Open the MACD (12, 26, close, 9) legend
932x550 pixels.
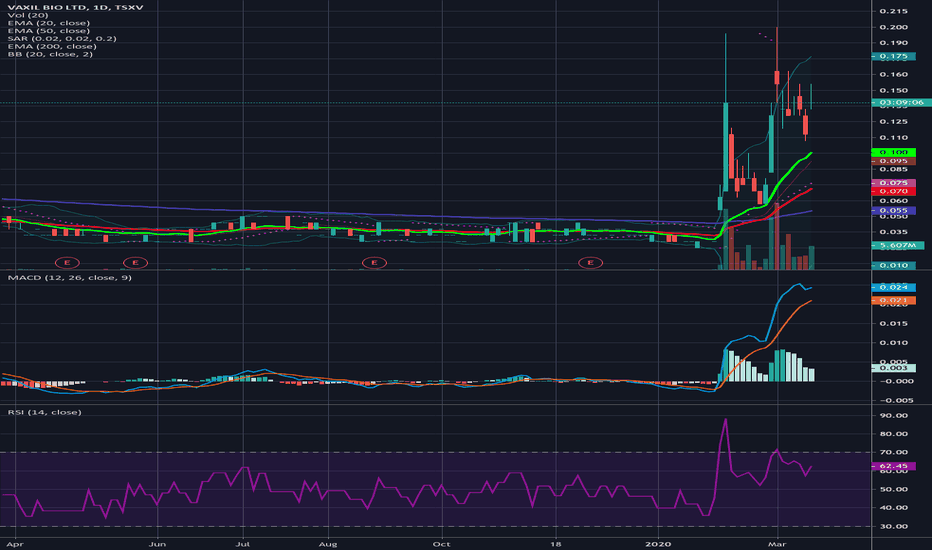(70, 278)
